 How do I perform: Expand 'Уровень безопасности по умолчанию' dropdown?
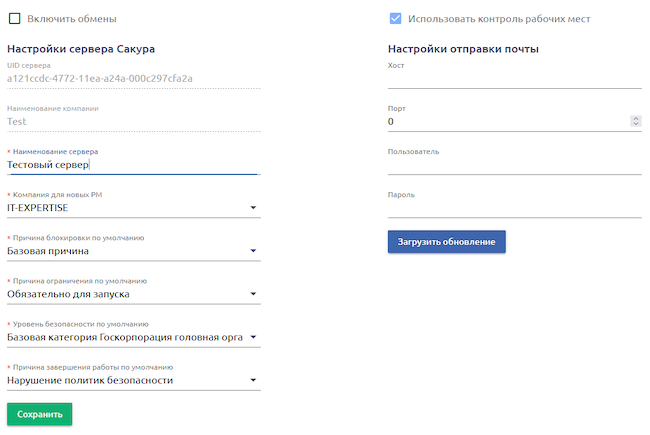click(x=254, y=337)
